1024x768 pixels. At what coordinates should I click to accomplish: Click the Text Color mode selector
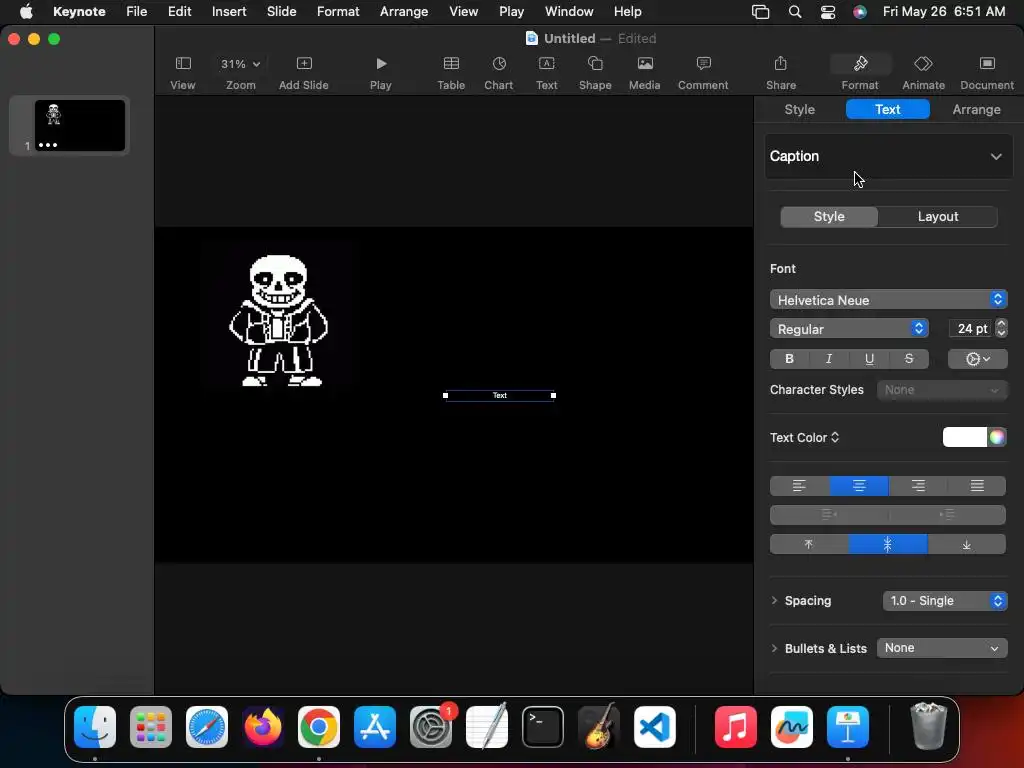tap(805, 438)
